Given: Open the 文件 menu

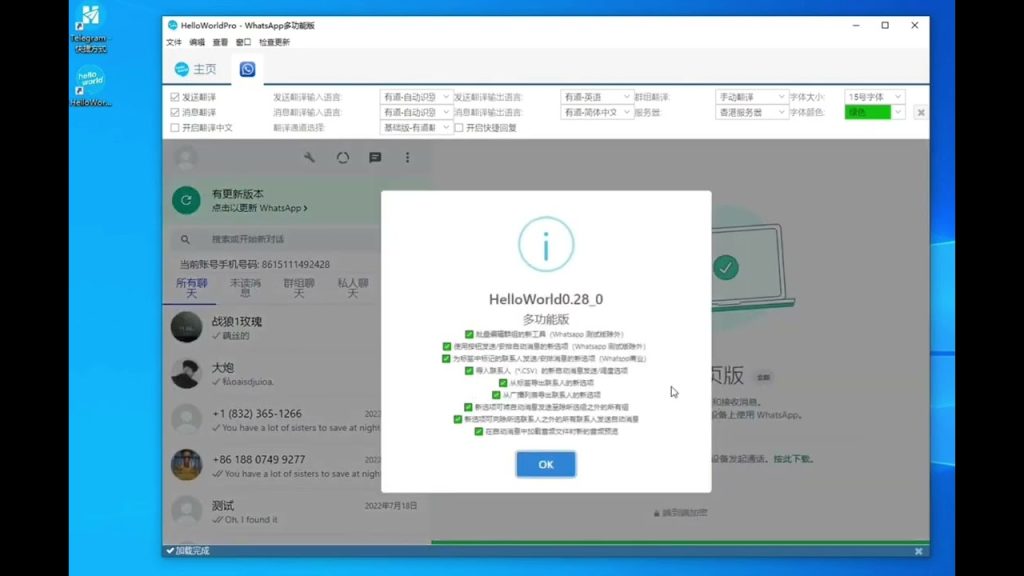Looking at the screenshot, I should [174, 42].
